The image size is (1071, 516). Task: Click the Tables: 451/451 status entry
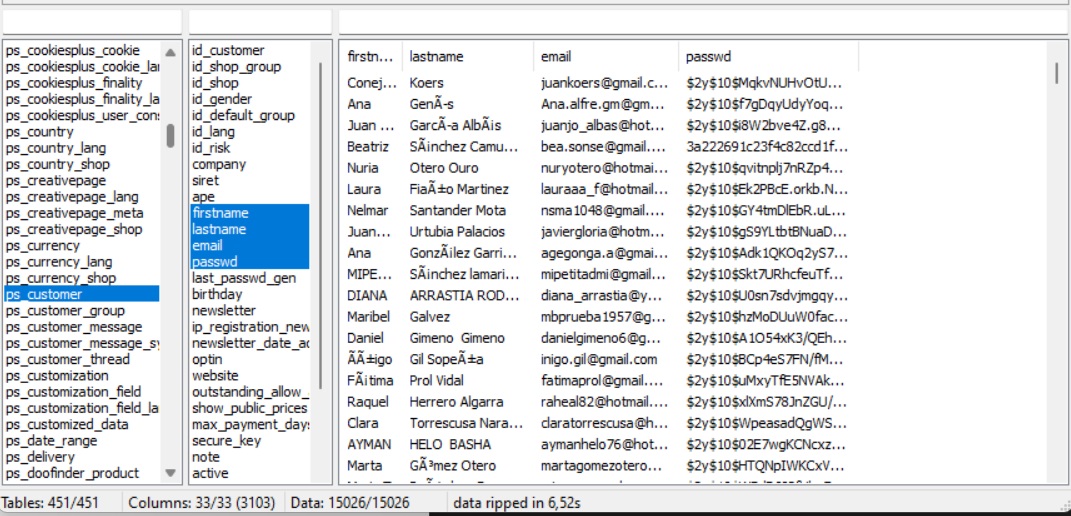coord(51,503)
